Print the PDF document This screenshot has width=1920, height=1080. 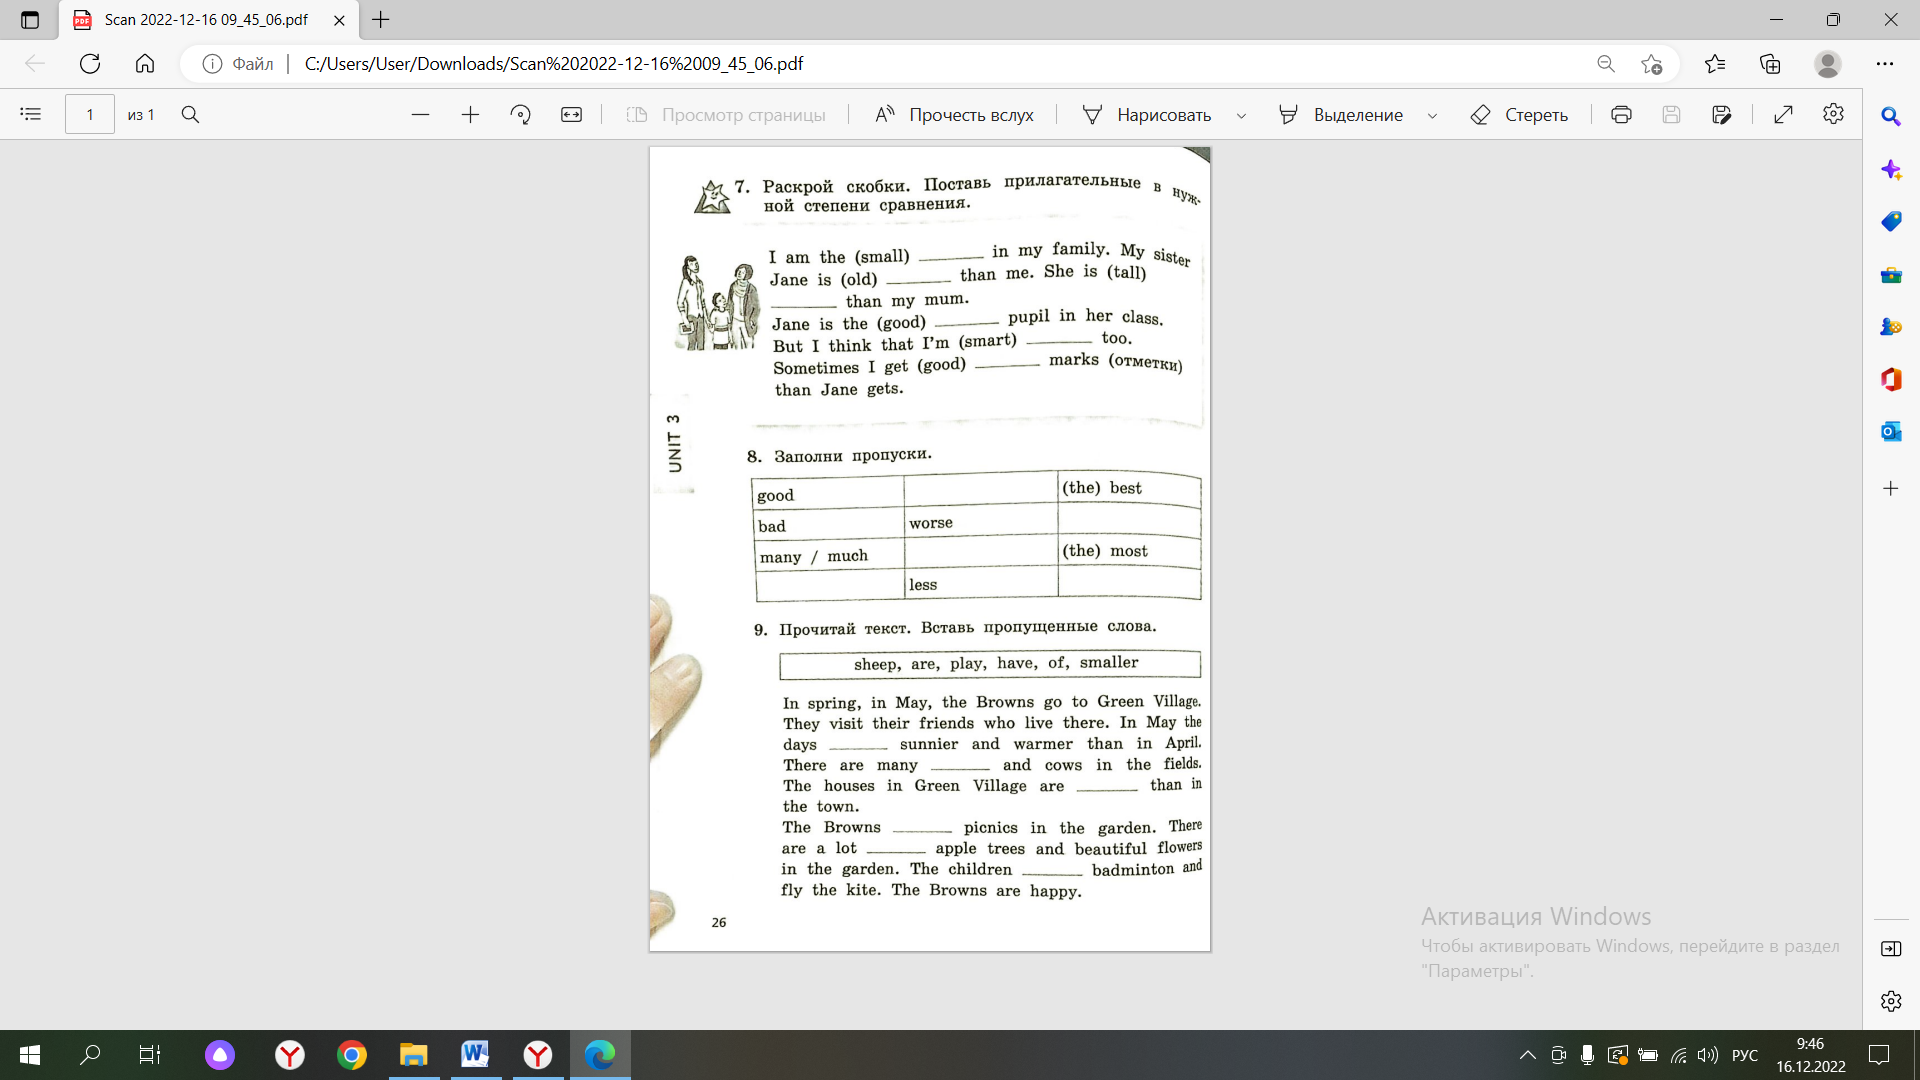[1621, 114]
